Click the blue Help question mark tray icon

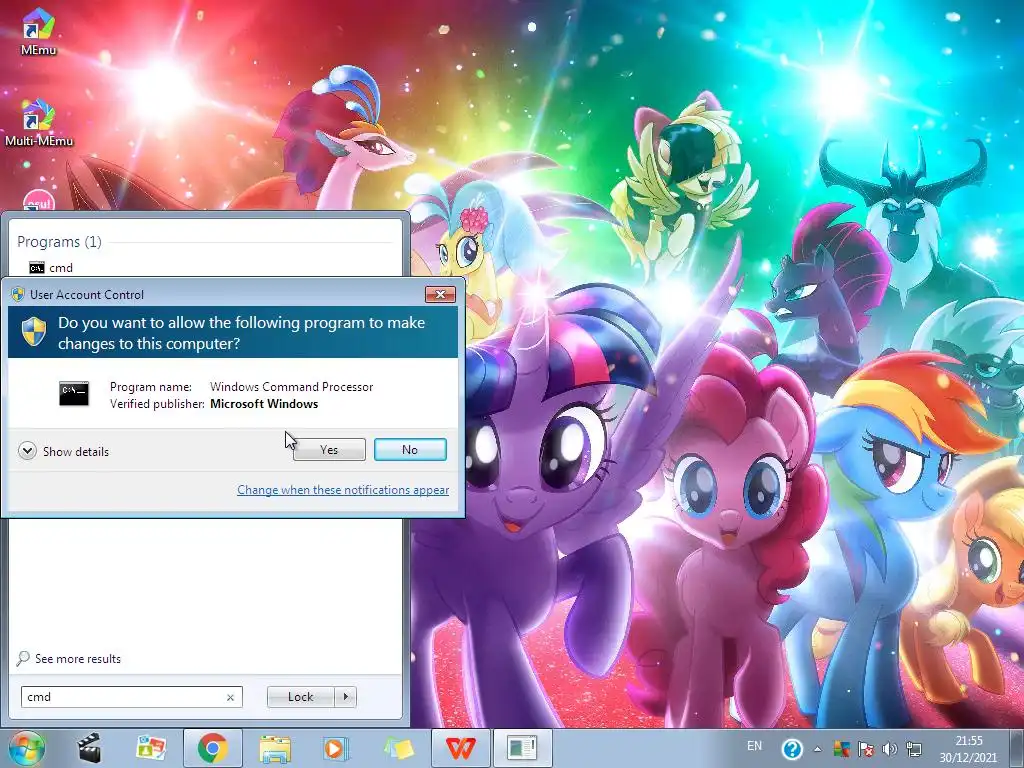(792, 749)
